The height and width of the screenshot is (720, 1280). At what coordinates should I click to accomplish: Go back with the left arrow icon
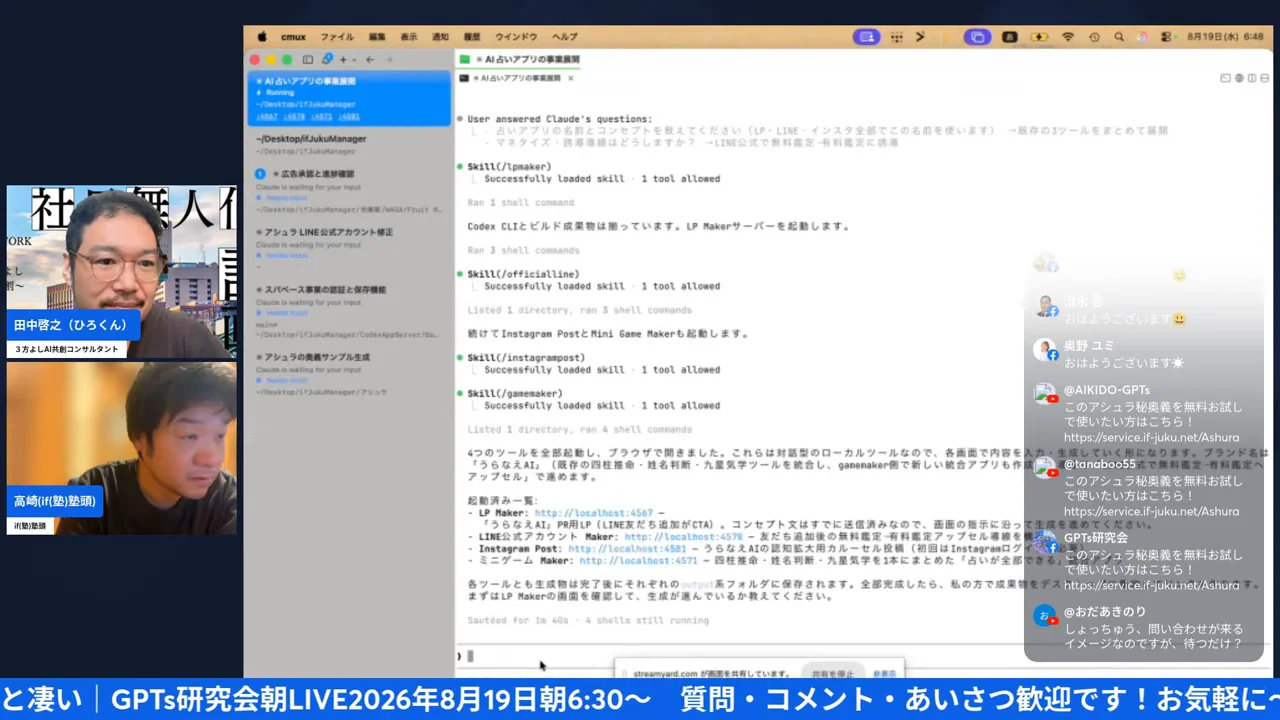[370, 60]
